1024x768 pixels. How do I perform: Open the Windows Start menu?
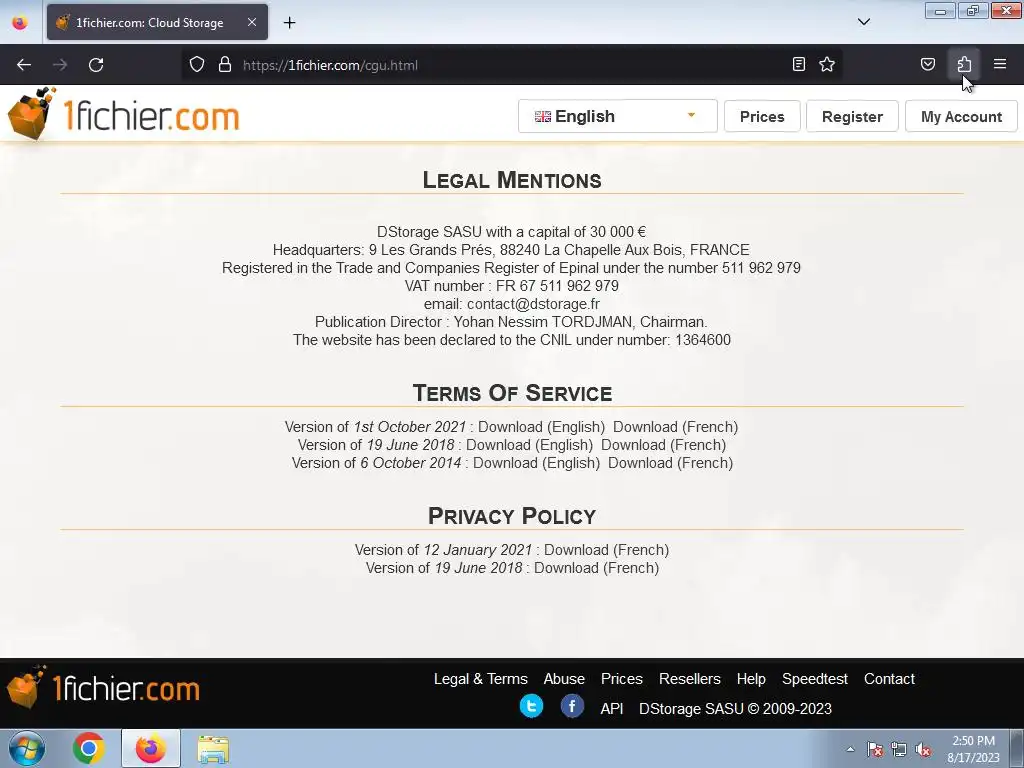pos(27,748)
